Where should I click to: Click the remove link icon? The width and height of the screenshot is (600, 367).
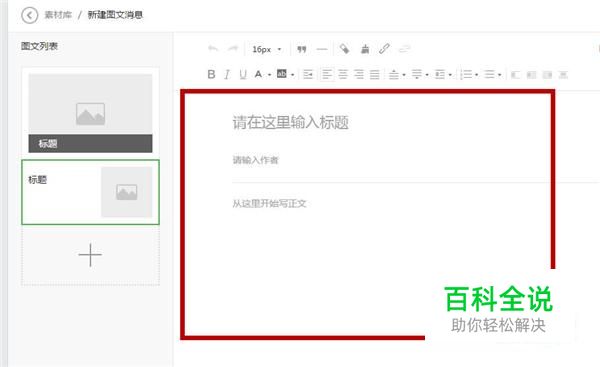[x=404, y=49]
